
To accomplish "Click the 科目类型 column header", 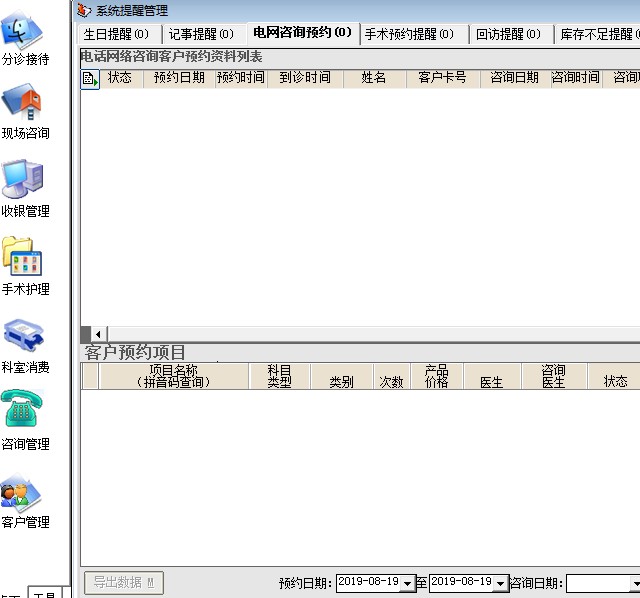I will 280,376.
